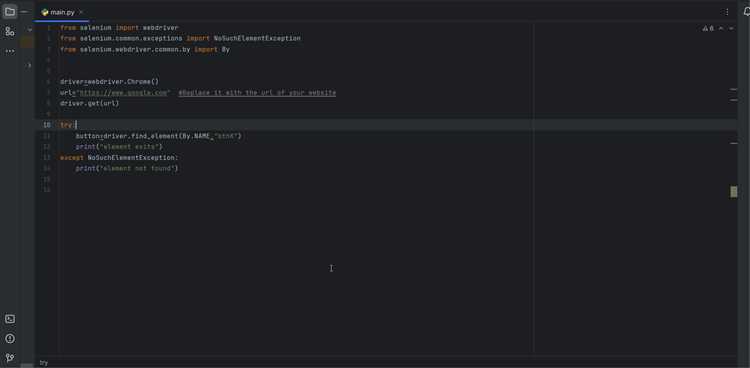
Task: Click the google.com URL string link
Action: pos(122,93)
